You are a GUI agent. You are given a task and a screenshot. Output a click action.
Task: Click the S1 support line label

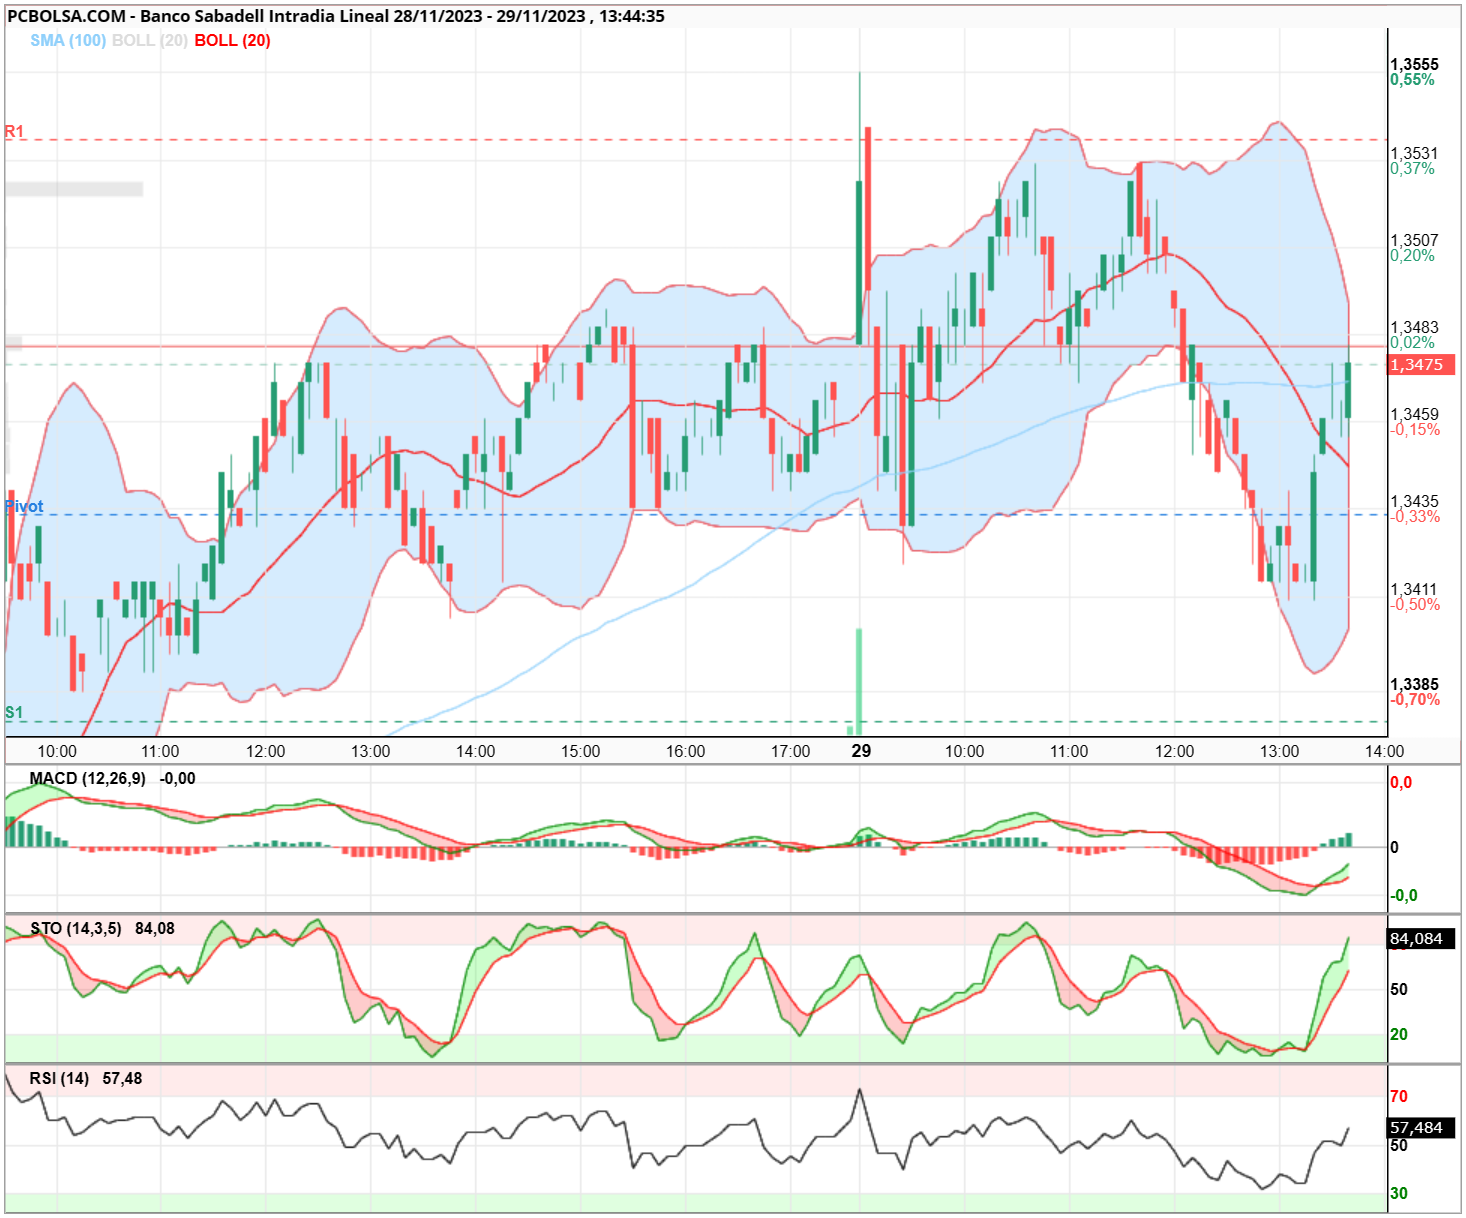pos(14,712)
